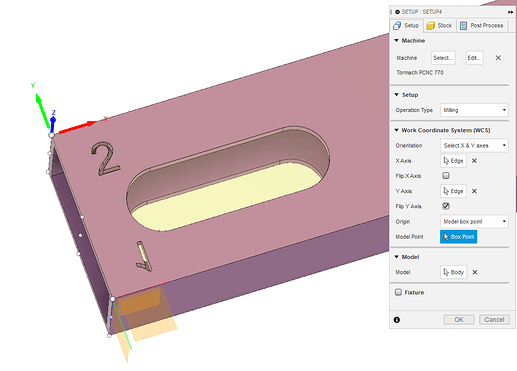The width and height of the screenshot is (517, 371).
Task: Click the info icon at dialog bottom
Action: point(397,320)
